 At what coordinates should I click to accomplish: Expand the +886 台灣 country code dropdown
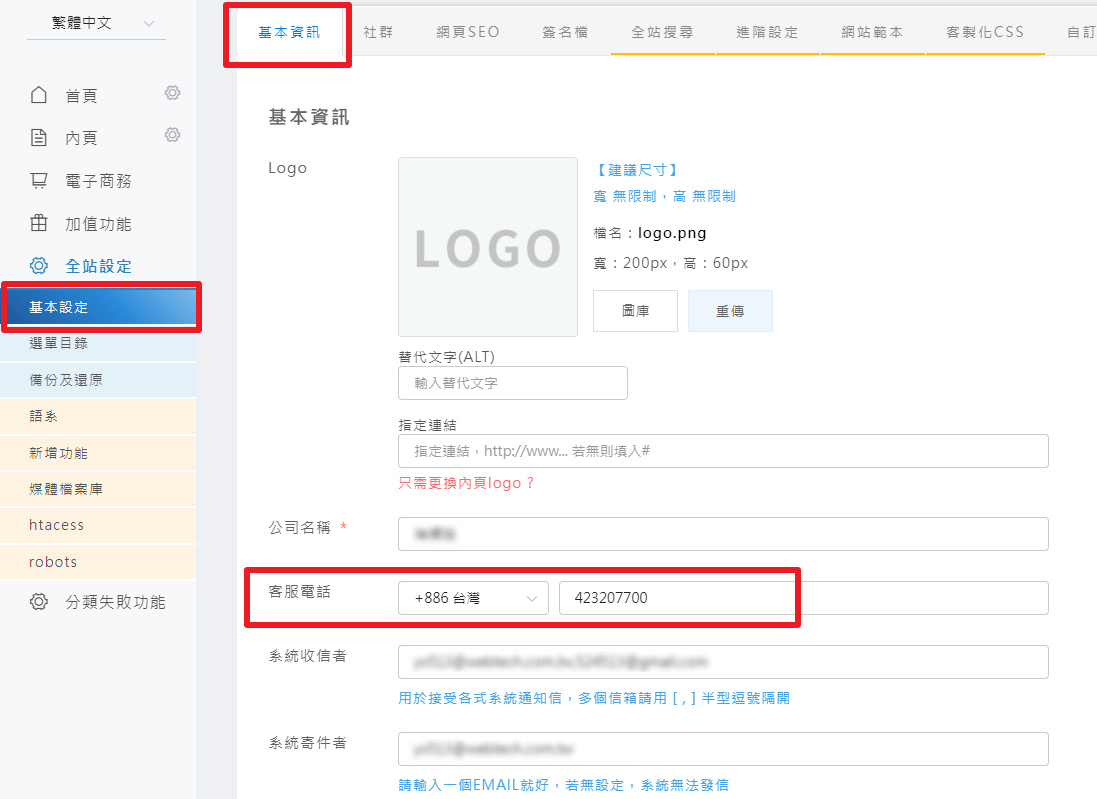pyautogui.click(x=473, y=598)
